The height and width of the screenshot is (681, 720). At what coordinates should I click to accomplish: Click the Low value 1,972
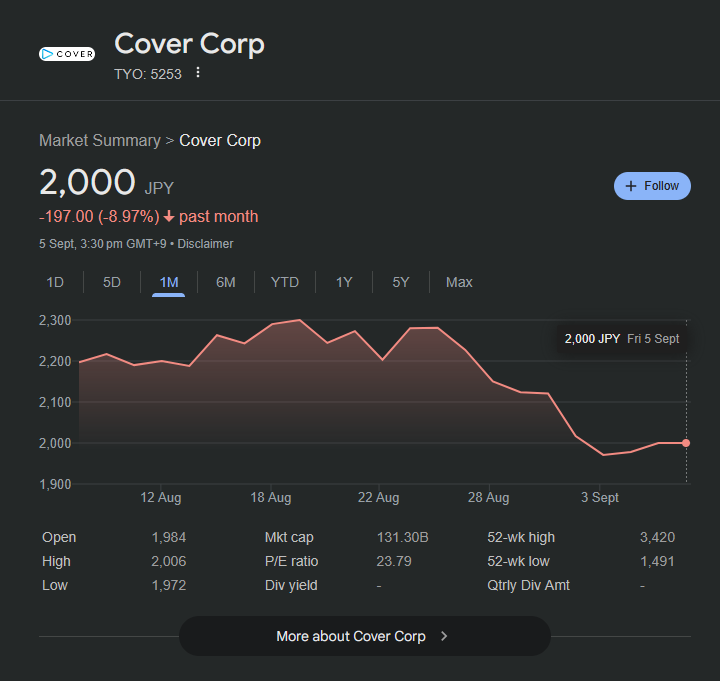point(169,585)
